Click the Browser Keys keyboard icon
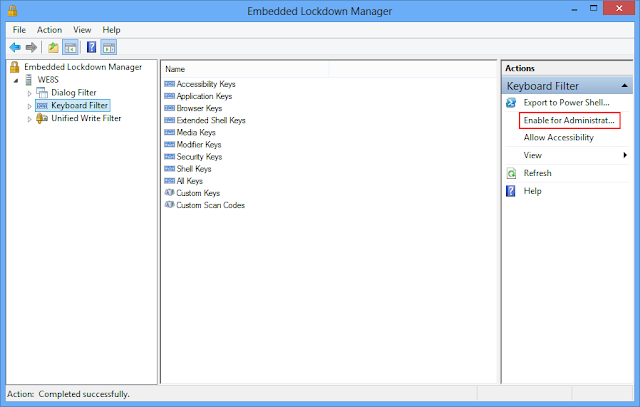 [x=169, y=108]
